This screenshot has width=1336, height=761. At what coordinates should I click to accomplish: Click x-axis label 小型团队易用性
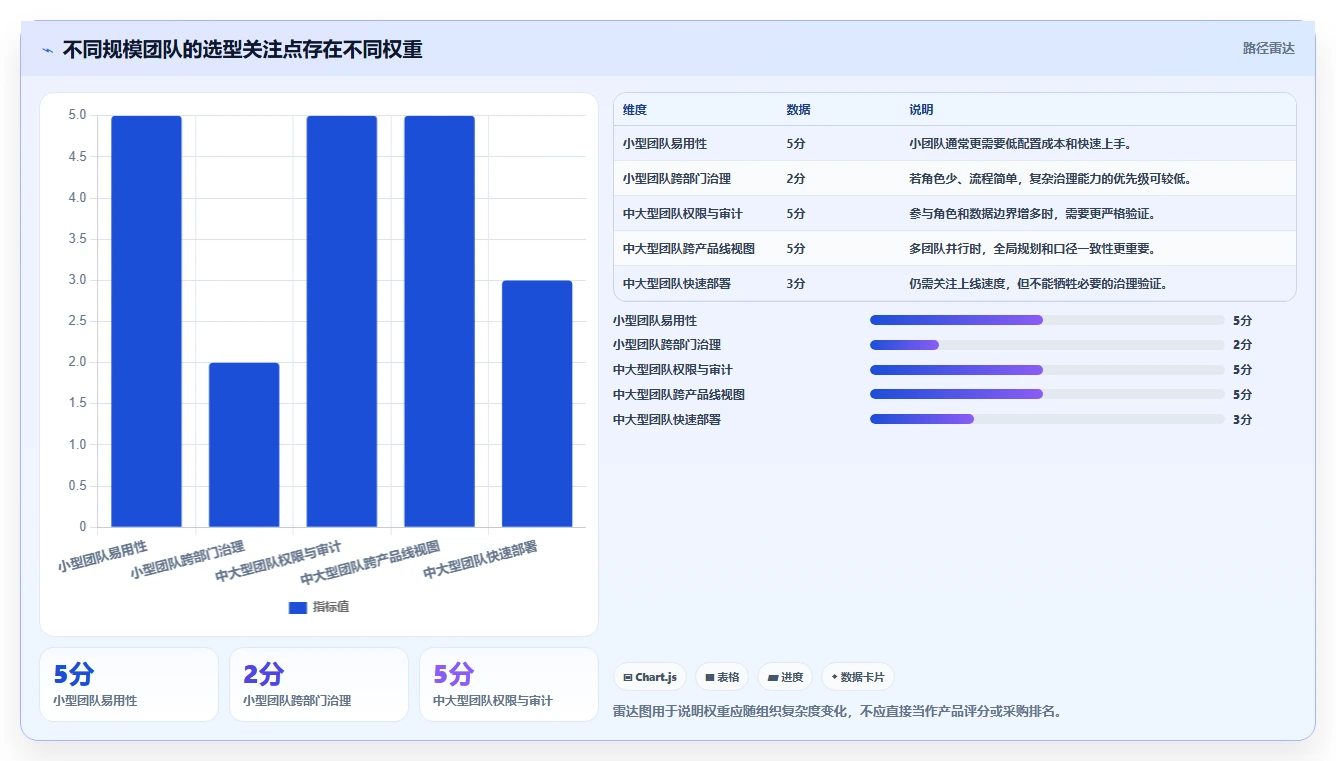point(102,556)
